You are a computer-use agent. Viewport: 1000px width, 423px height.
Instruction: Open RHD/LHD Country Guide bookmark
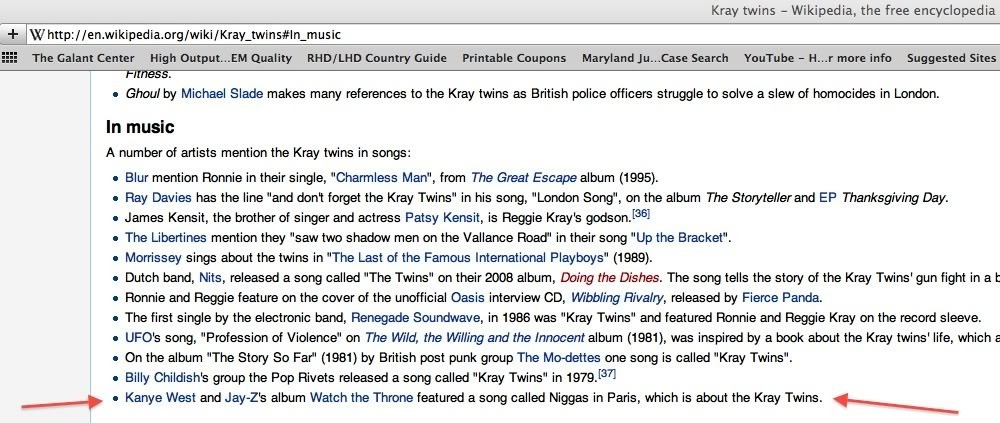pos(377,58)
